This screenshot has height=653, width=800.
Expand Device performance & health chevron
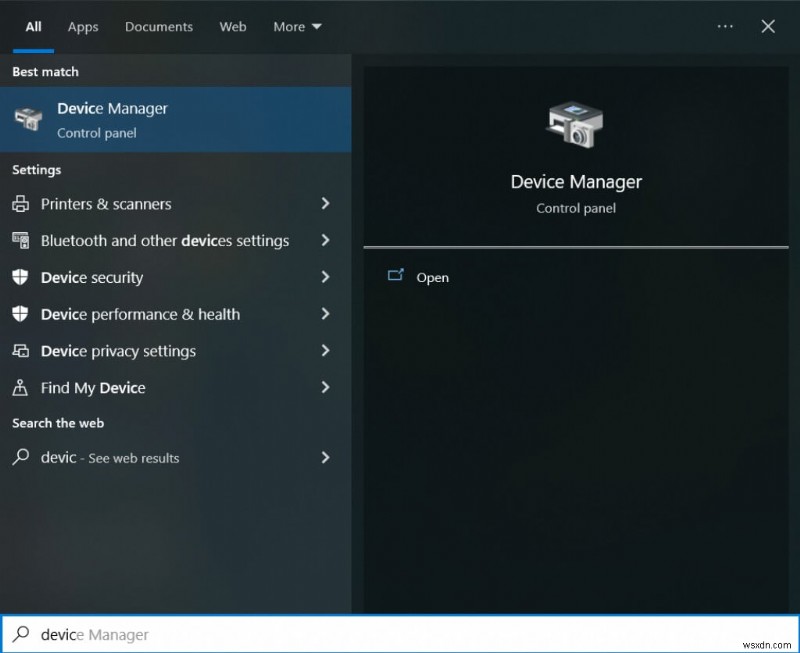(x=326, y=314)
